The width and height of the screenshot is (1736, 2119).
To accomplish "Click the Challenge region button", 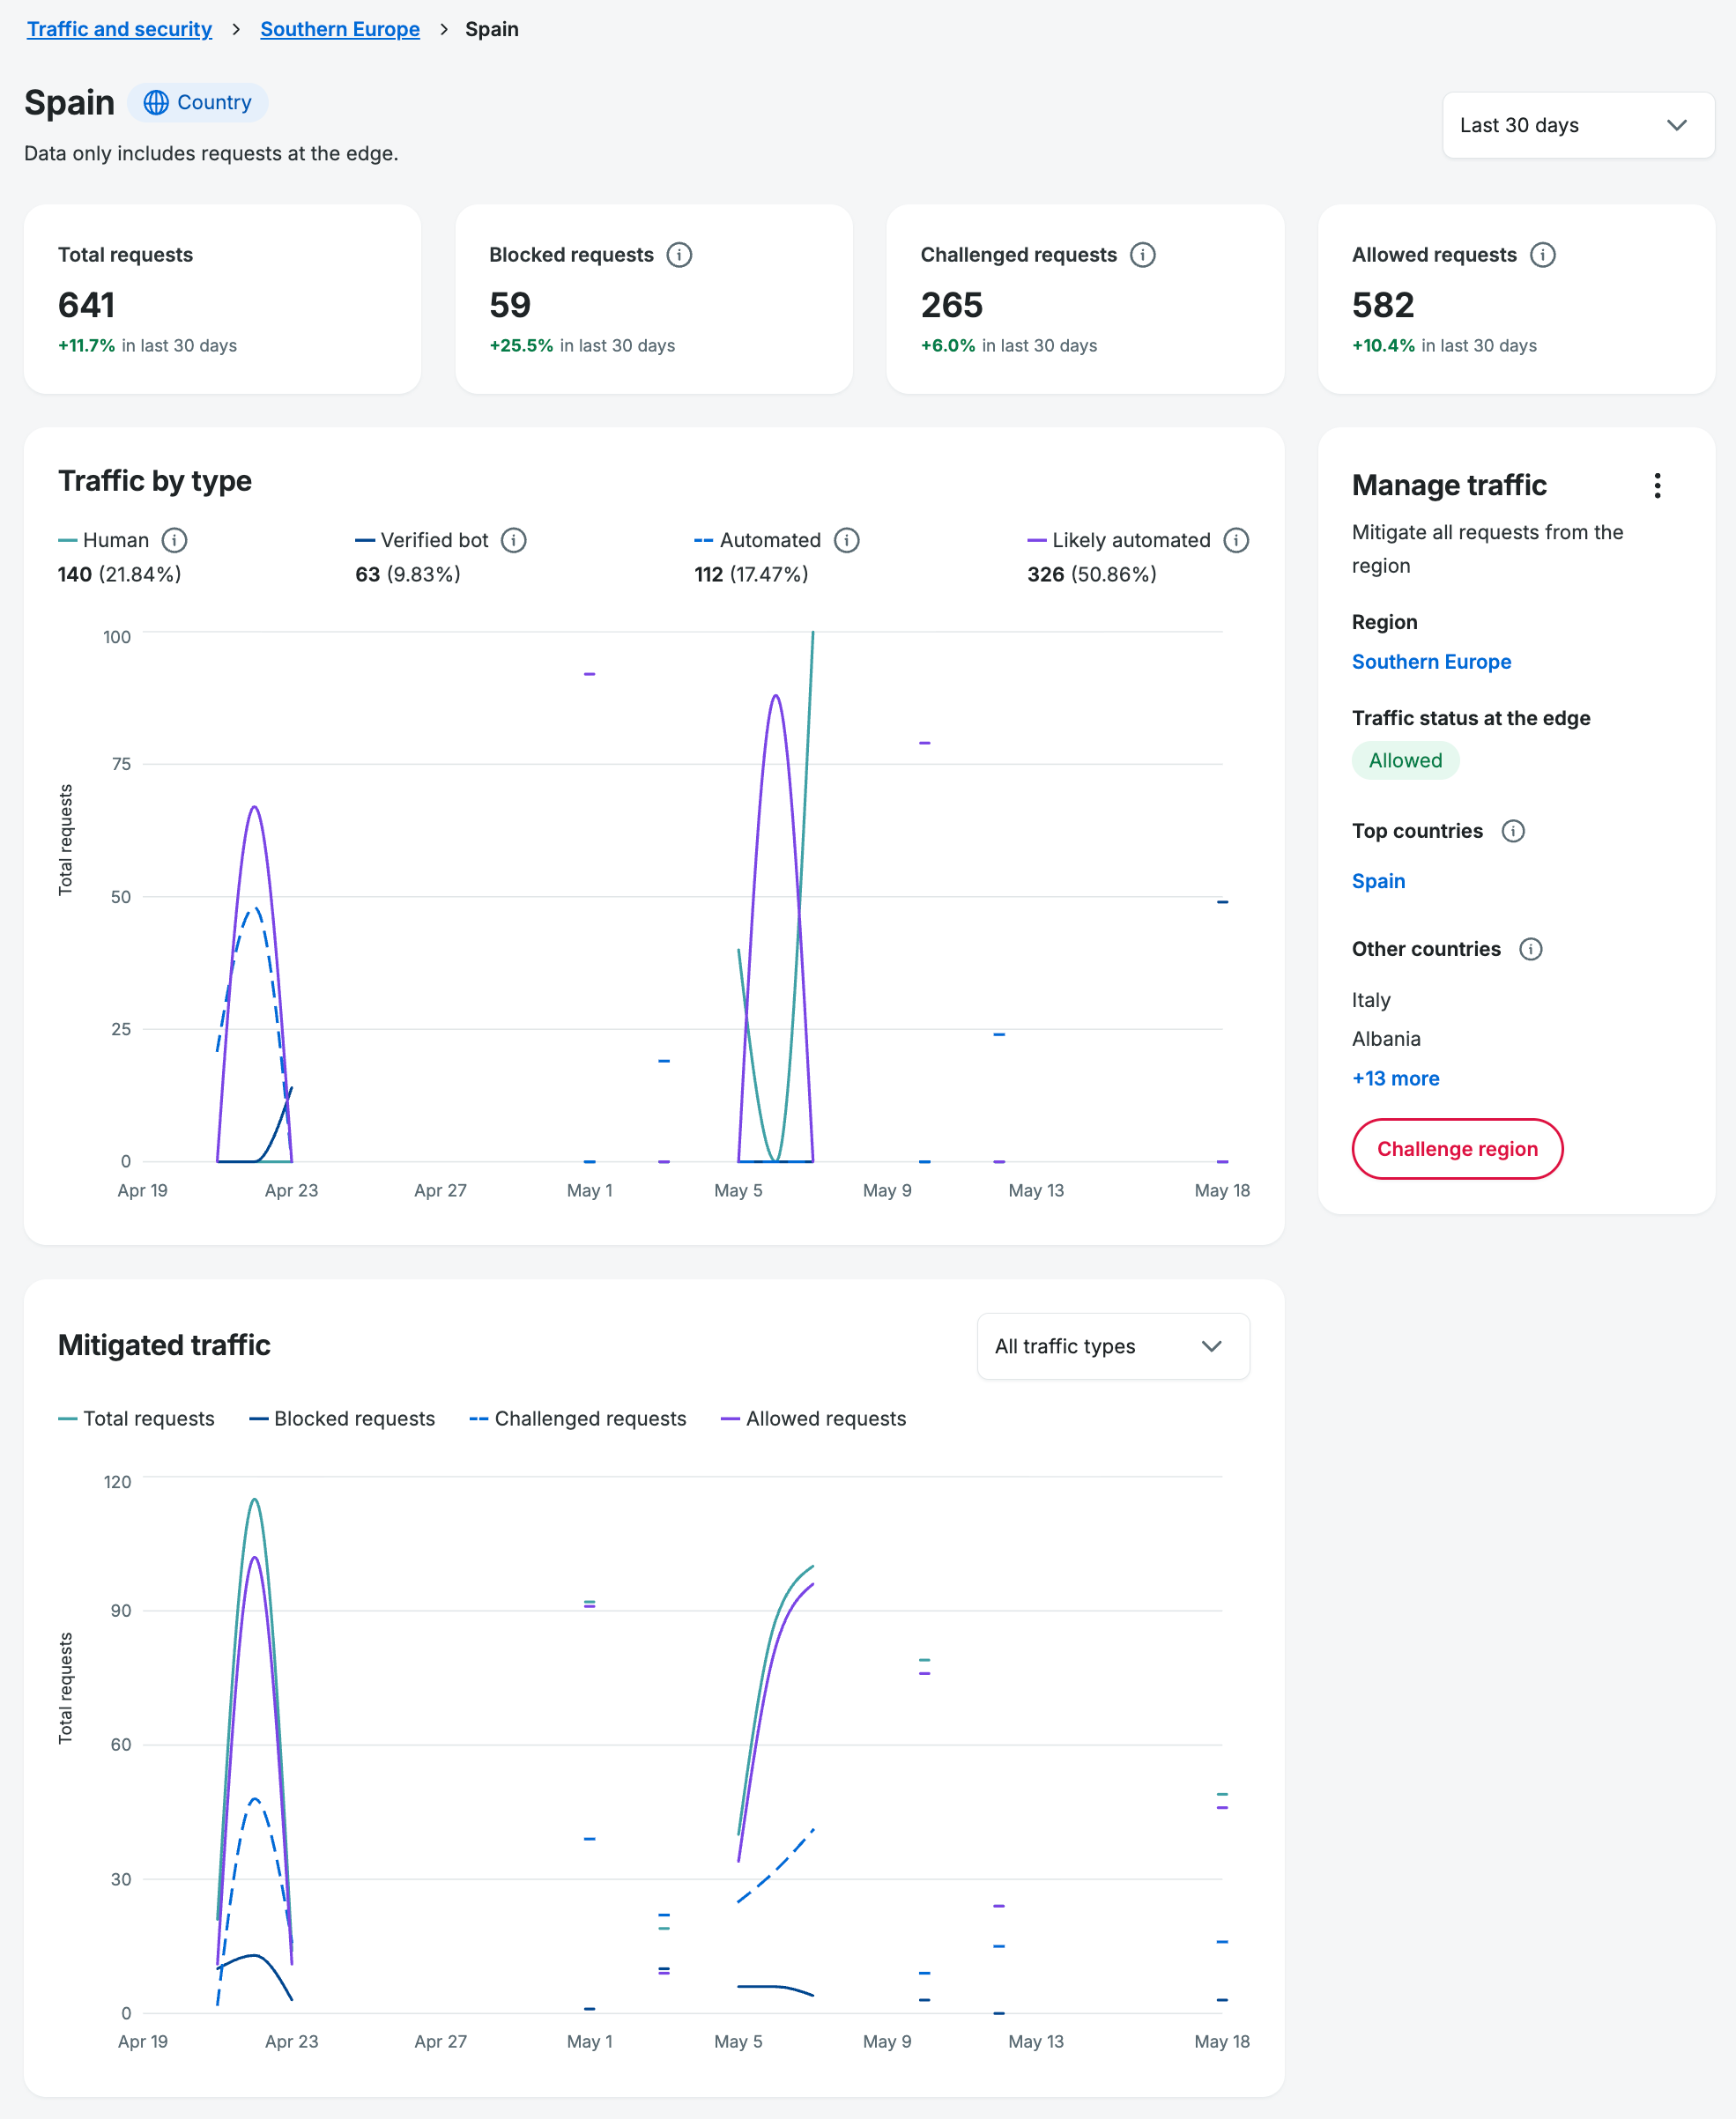I will (1456, 1148).
